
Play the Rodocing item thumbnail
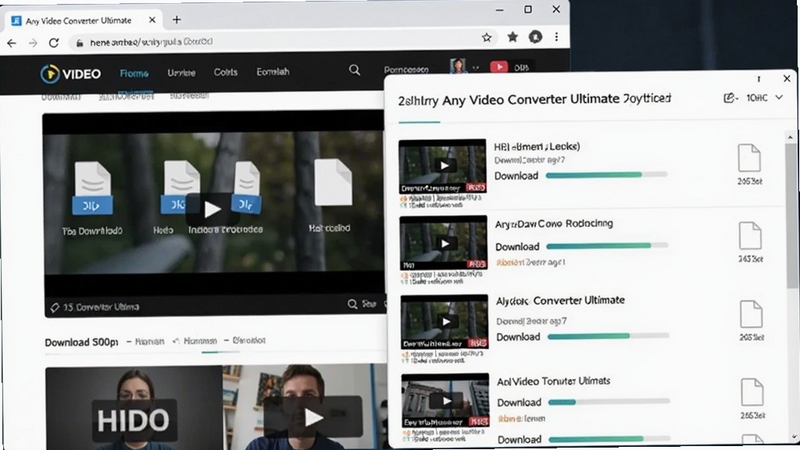coord(443,243)
